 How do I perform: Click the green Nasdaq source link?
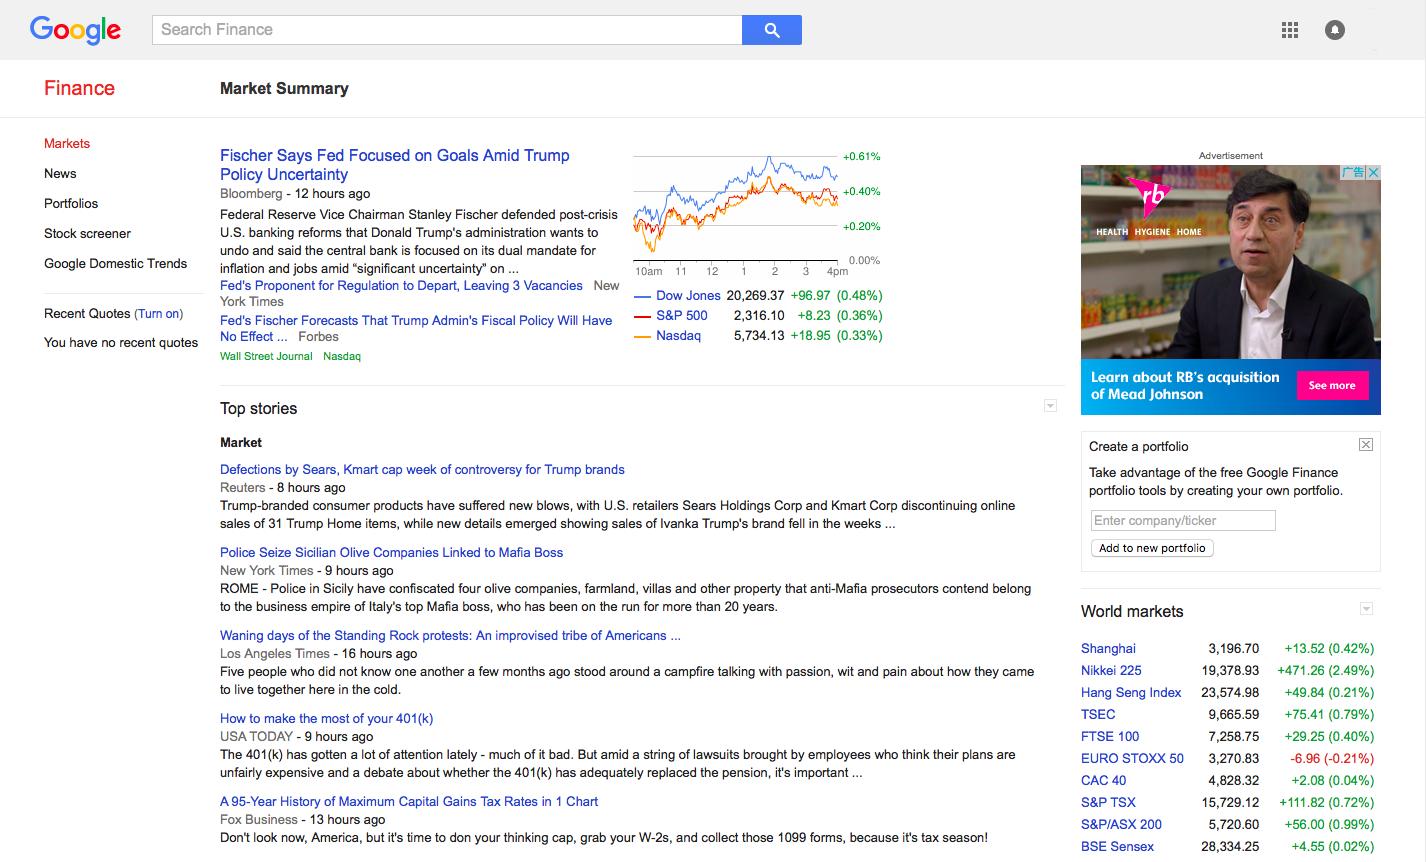[x=342, y=356]
